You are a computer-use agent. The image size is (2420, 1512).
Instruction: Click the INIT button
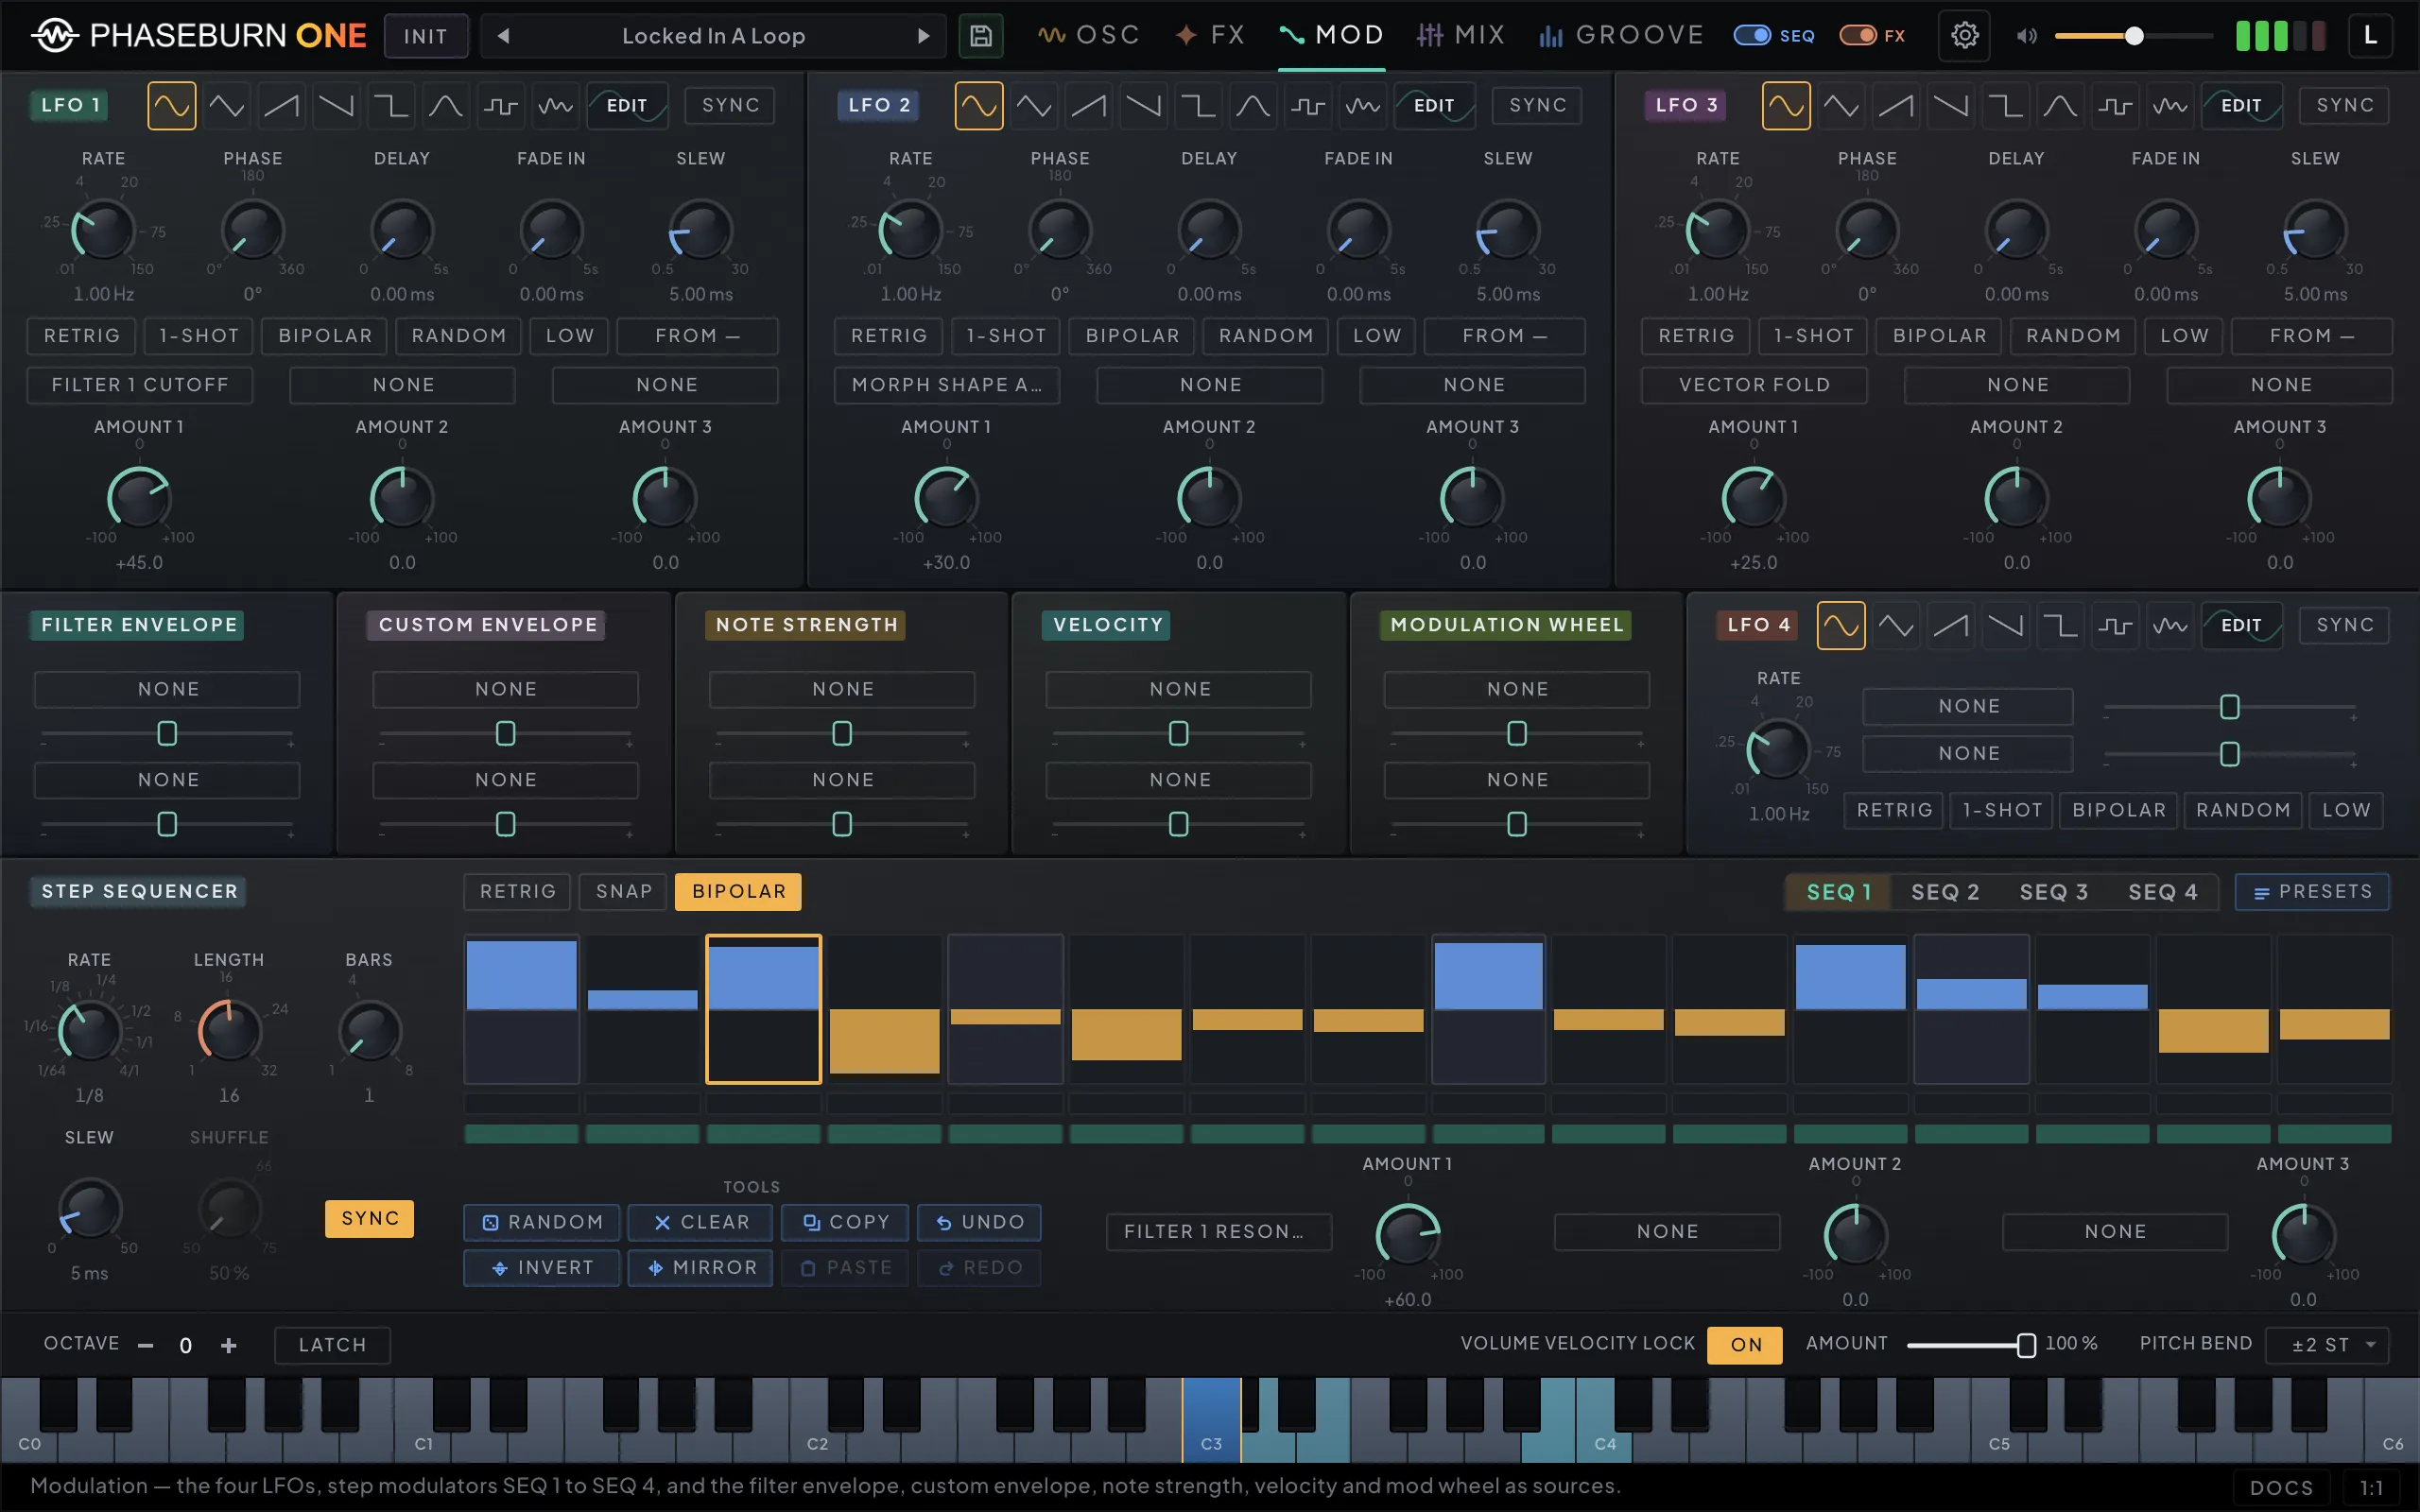[x=425, y=36]
